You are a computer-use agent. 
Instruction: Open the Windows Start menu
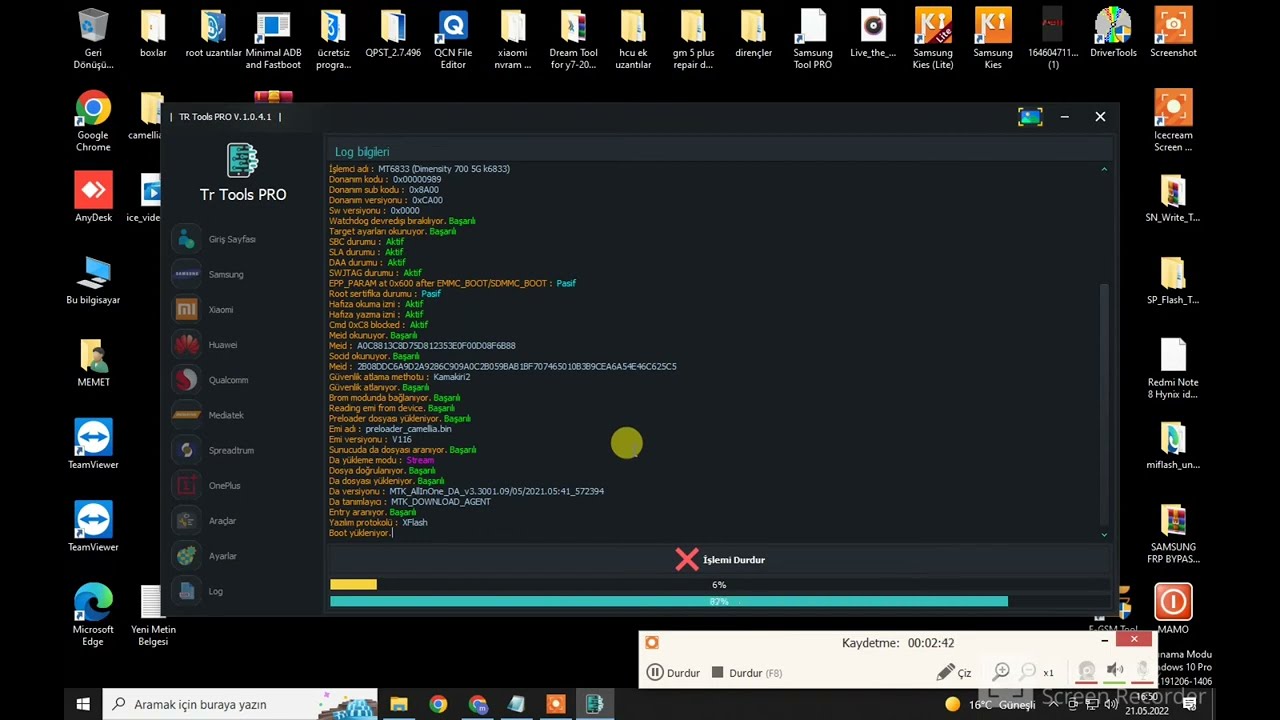coord(83,704)
